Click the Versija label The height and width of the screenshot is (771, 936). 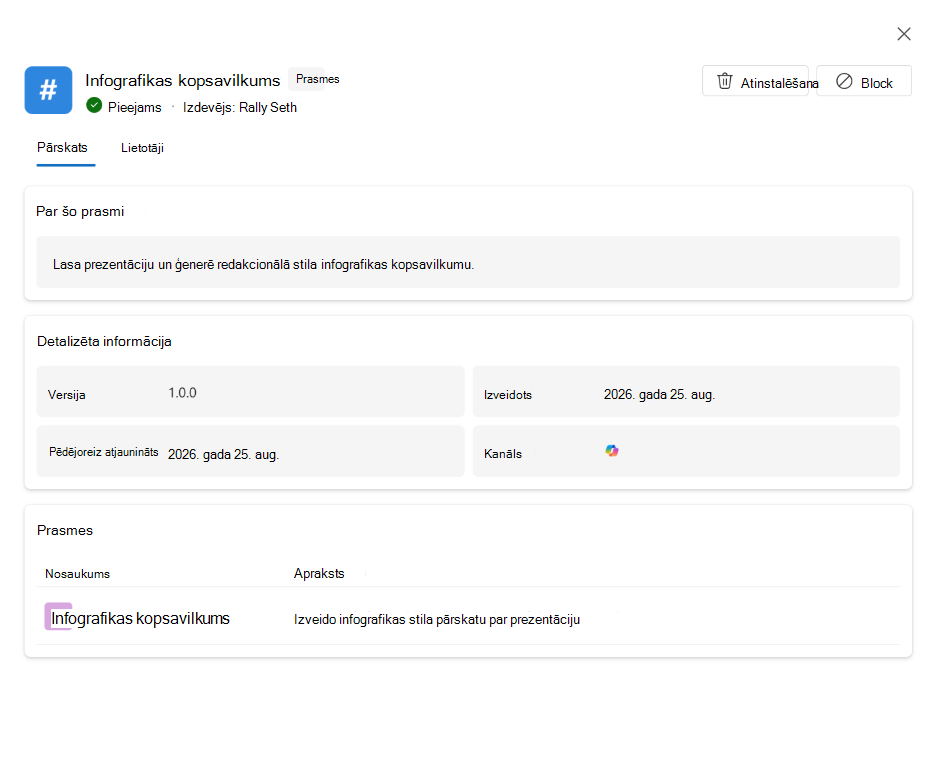click(x=67, y=394)
